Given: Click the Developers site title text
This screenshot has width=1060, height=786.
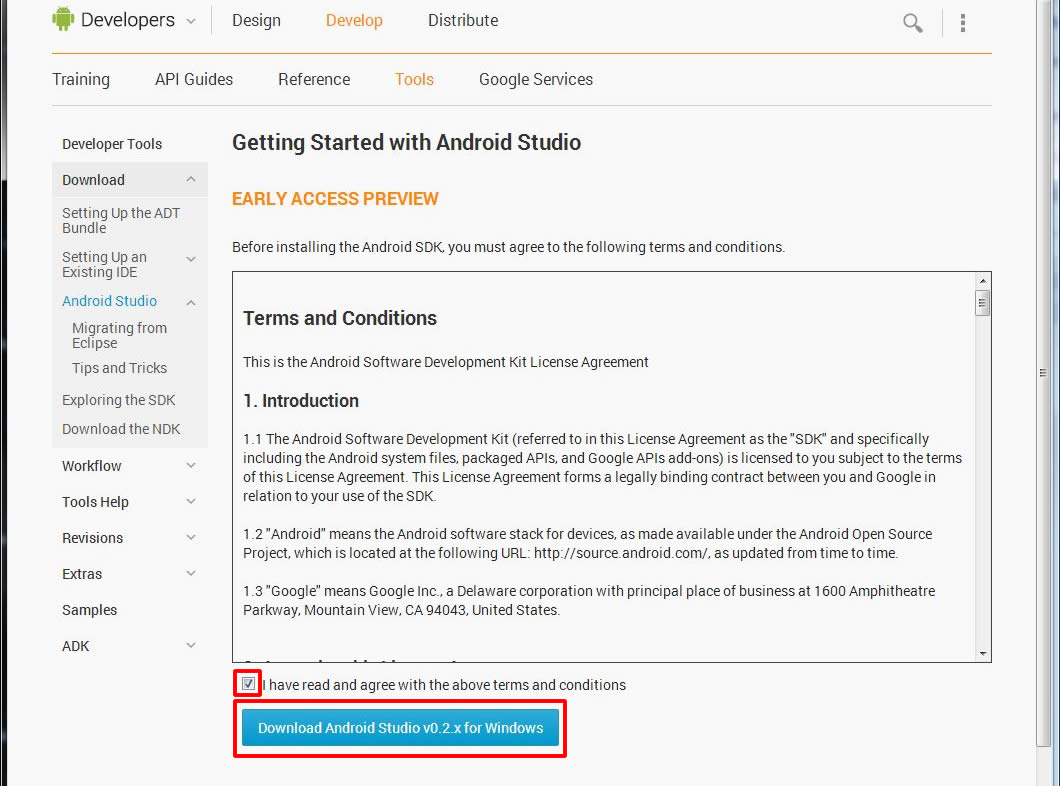Looking at the screenshot, I should tap(128, 20).
